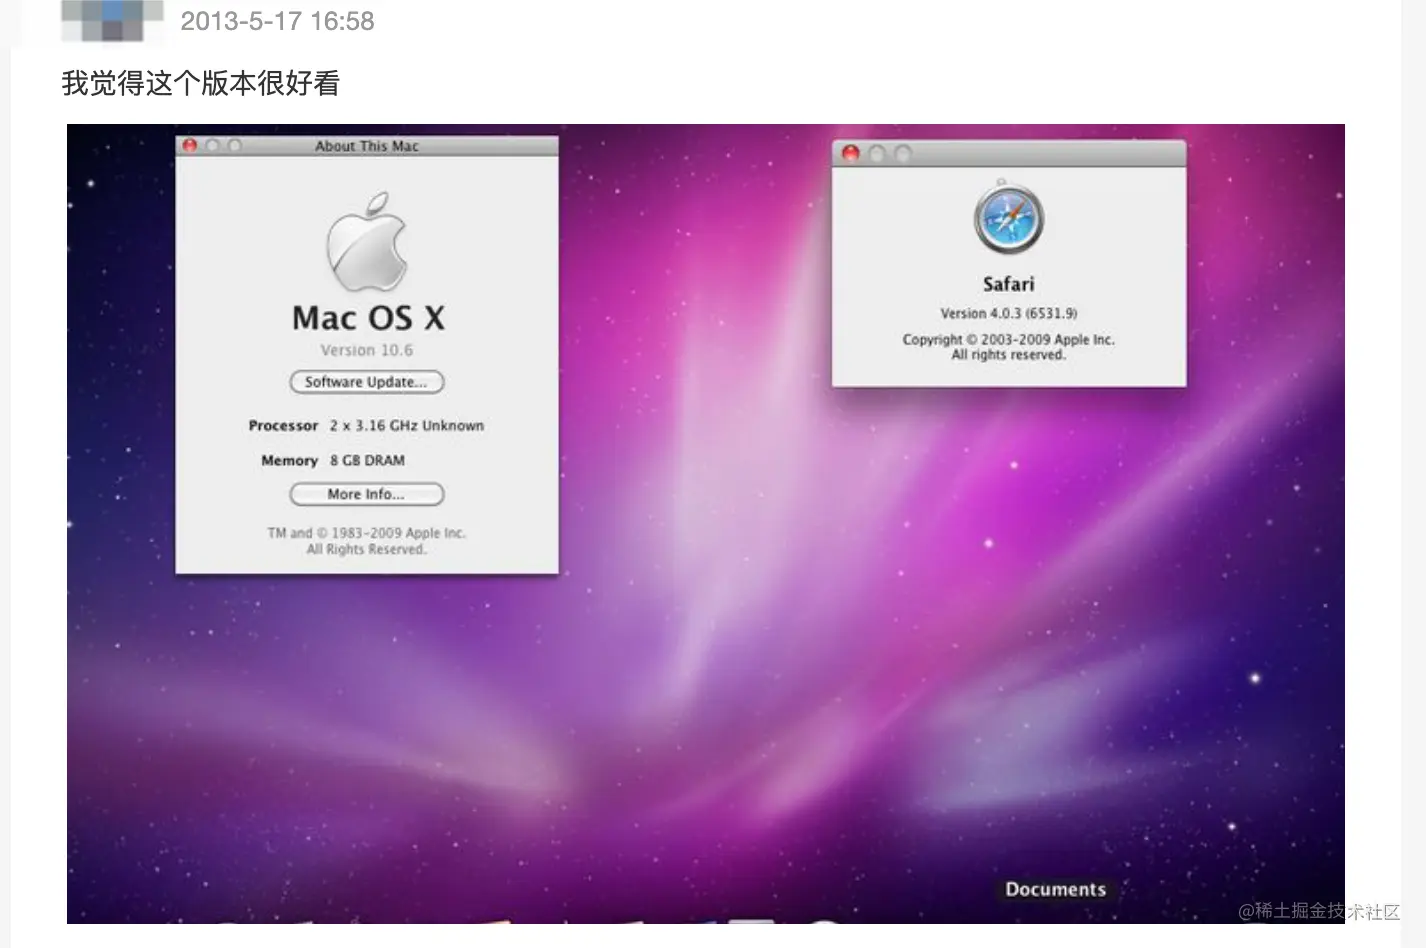Click the Safari Version 4.0.3 text
The width and height of the screenshot is (1426, 948).
(x=1008, y=312)
